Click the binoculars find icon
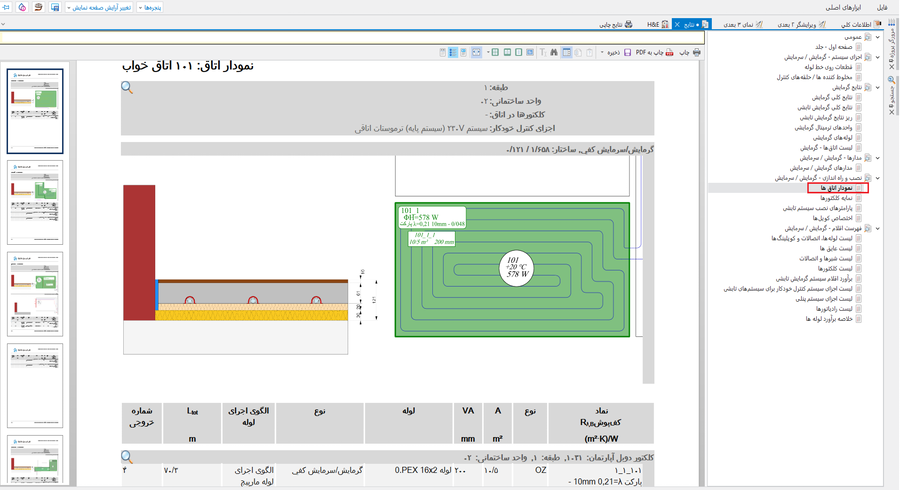Screen dimensions: 900x490 [x=554, y=52]
